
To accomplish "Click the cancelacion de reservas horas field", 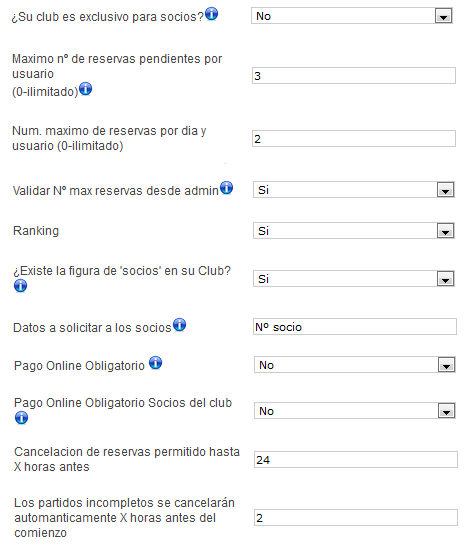I will [356, 460].
